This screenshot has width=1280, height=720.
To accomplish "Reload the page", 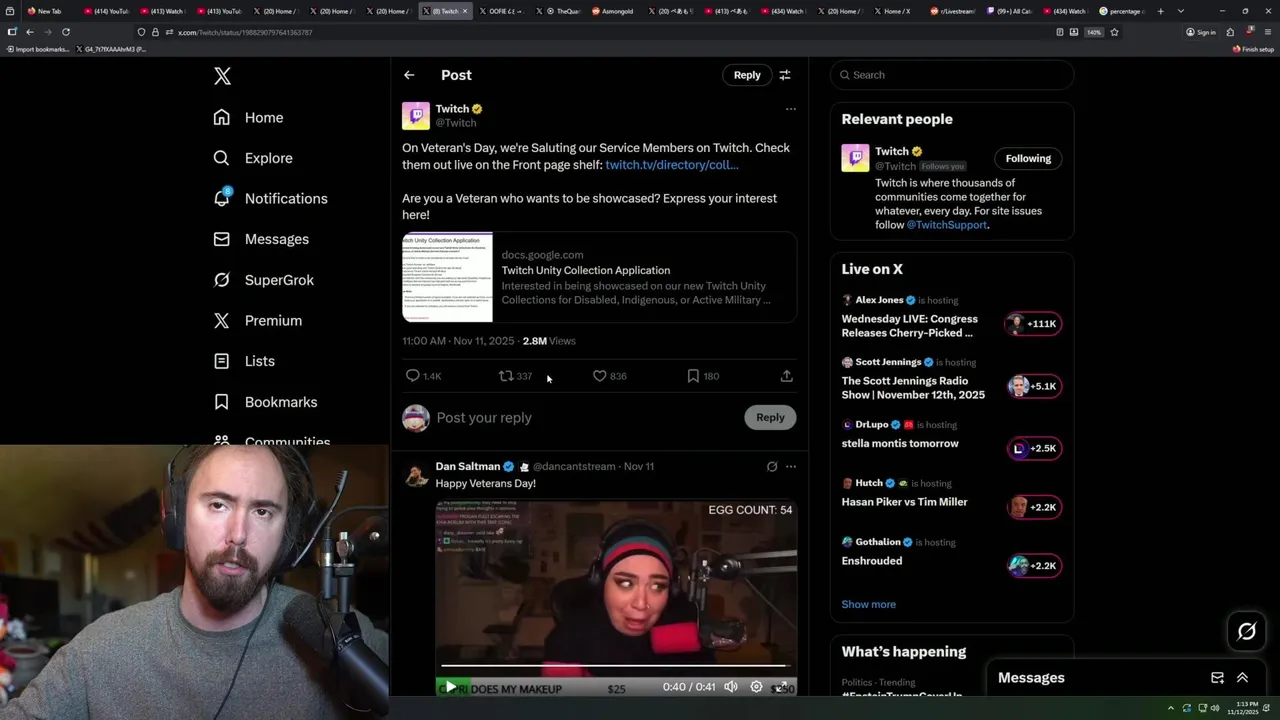I will (66, 32).
